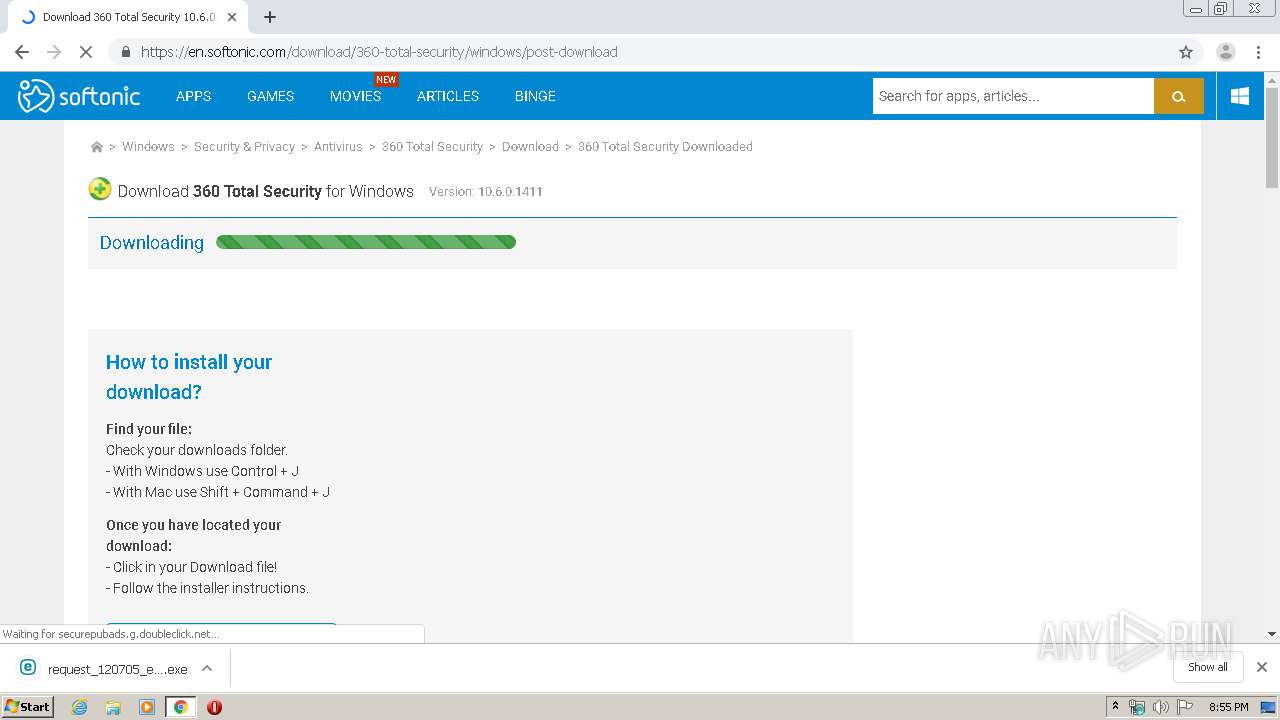Bookmark this page with the star
Image resolution: width=1280 pixels, height=720 pixels.
[1186, 52]
